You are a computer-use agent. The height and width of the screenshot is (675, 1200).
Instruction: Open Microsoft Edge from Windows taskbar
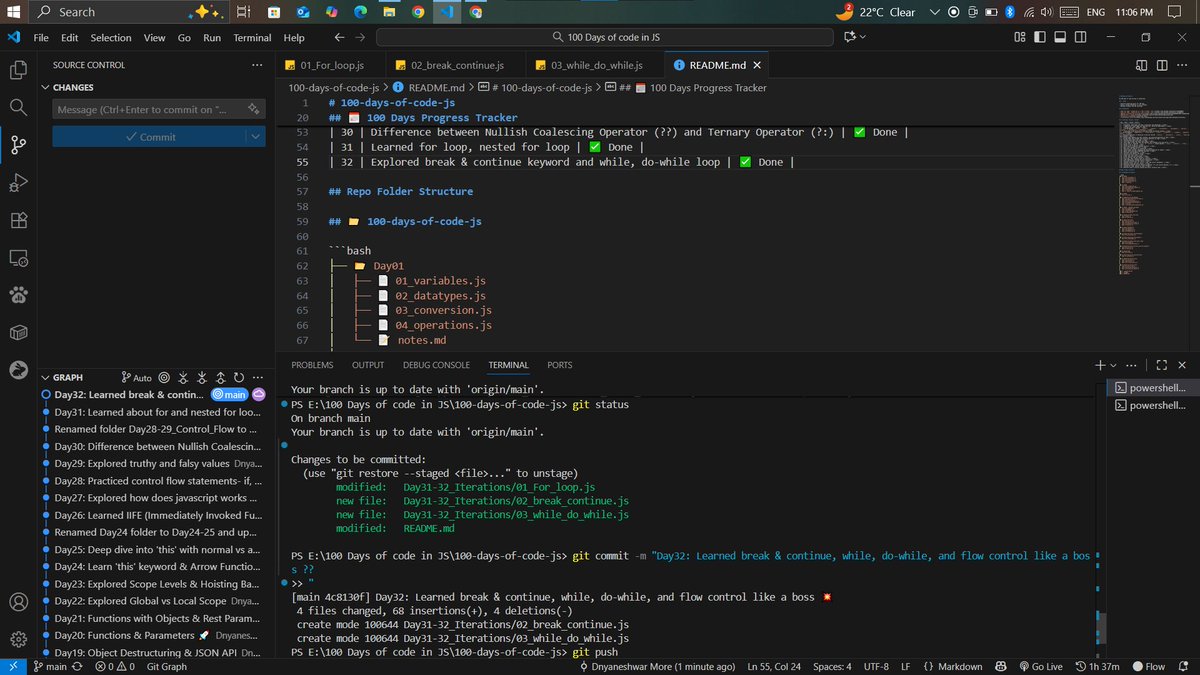[x=359, y=12]
